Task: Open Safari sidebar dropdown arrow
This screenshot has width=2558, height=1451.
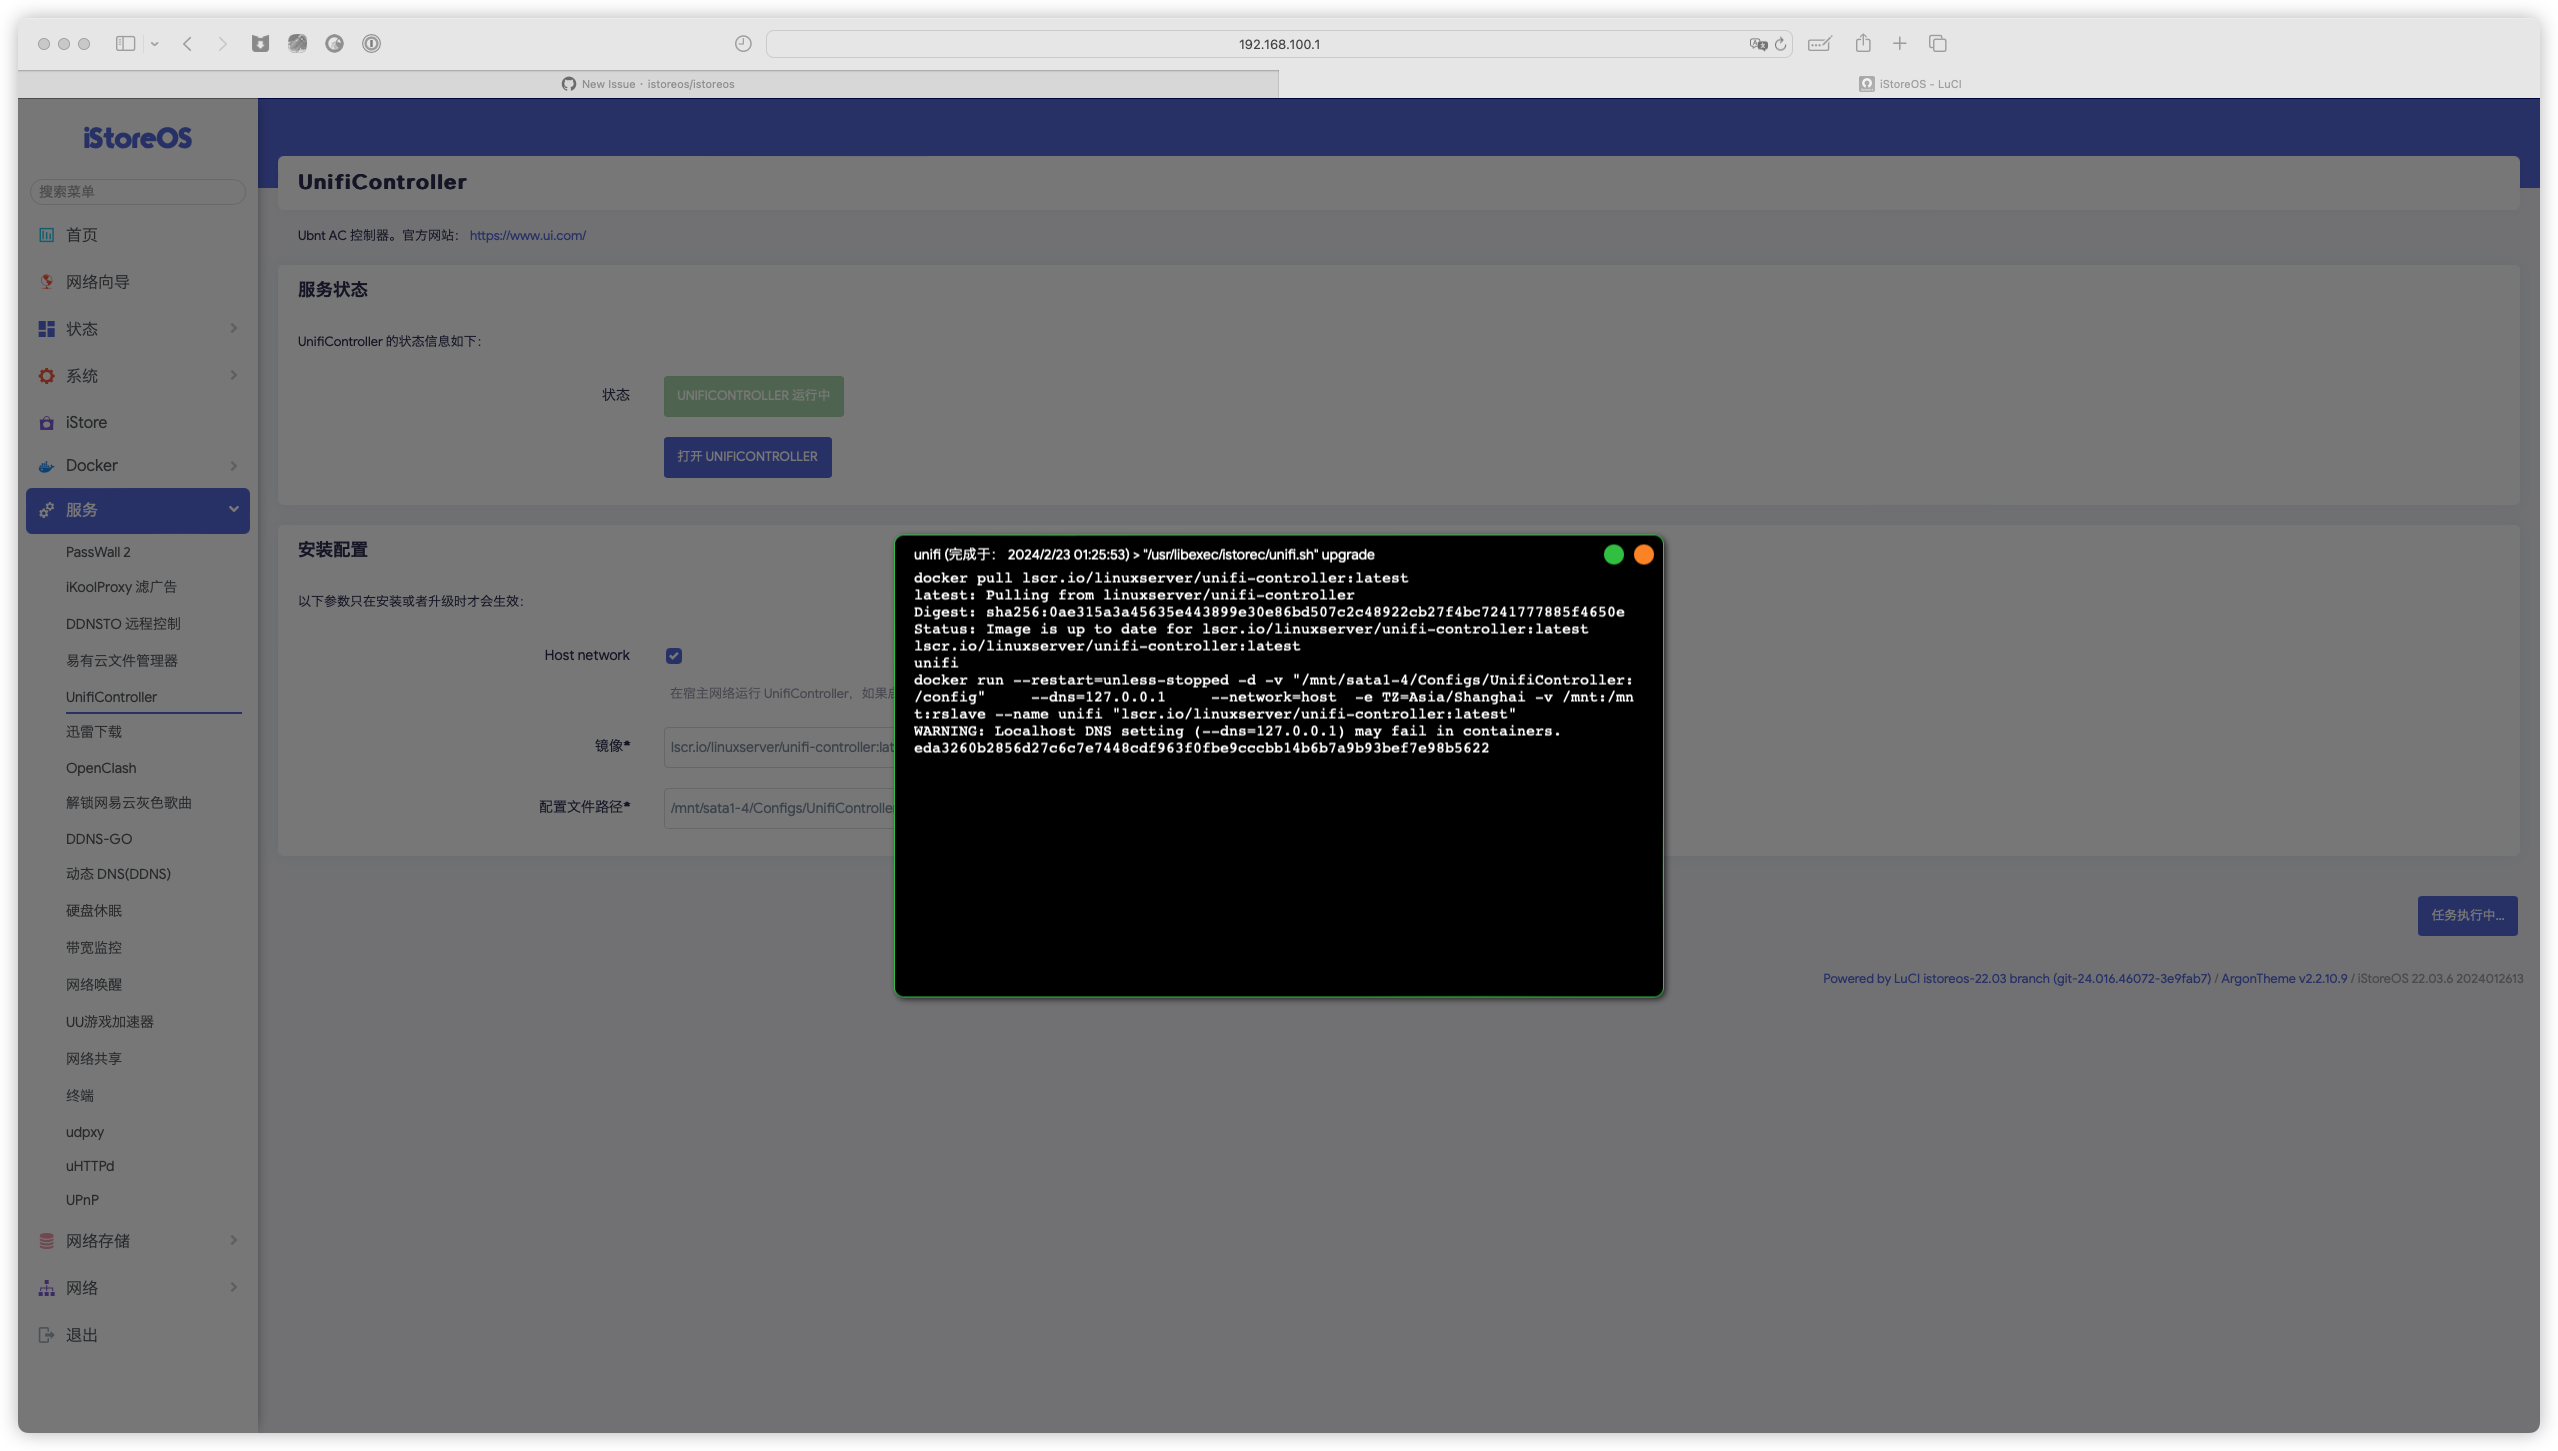Action: click(x=155, y=44)
